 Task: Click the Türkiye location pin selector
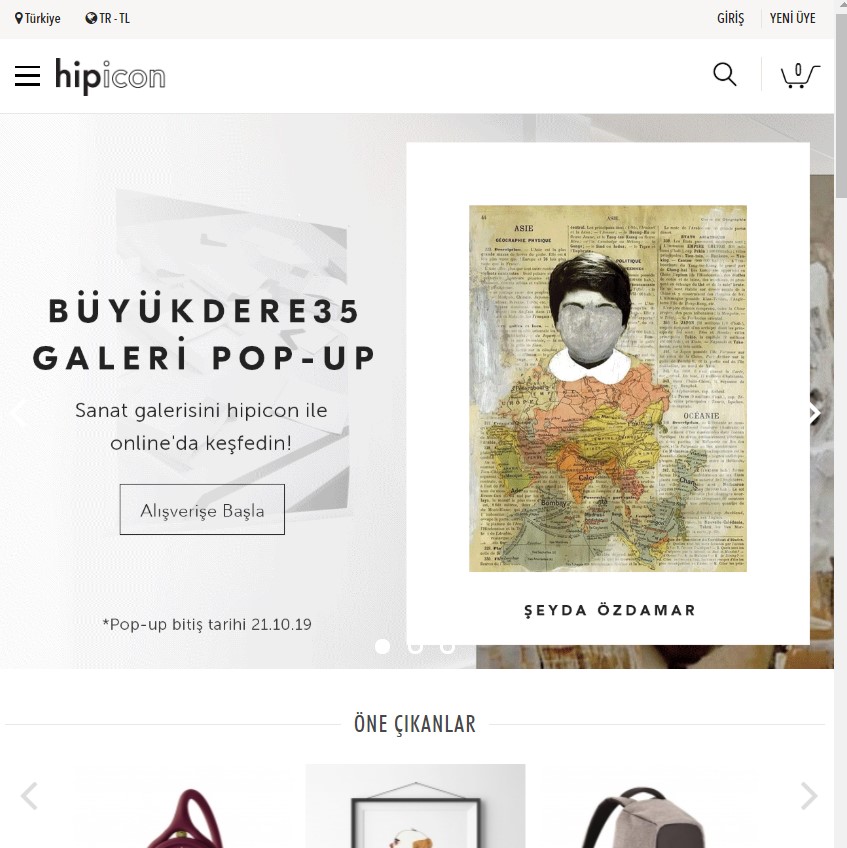pyautogui.click(x=37, y=18)
